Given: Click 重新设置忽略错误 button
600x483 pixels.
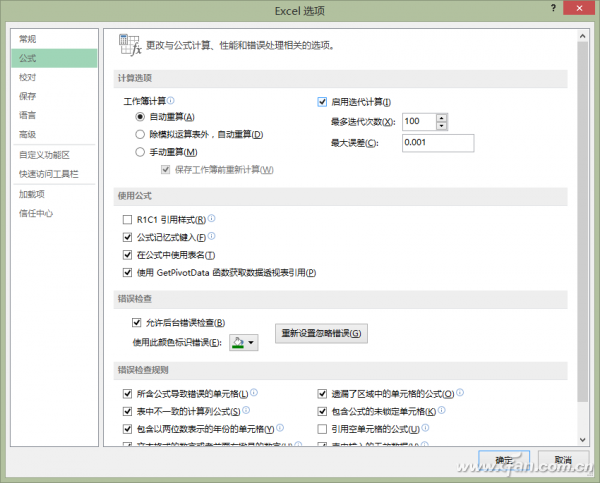Looking at the screenshot, I should click(321, 333).
